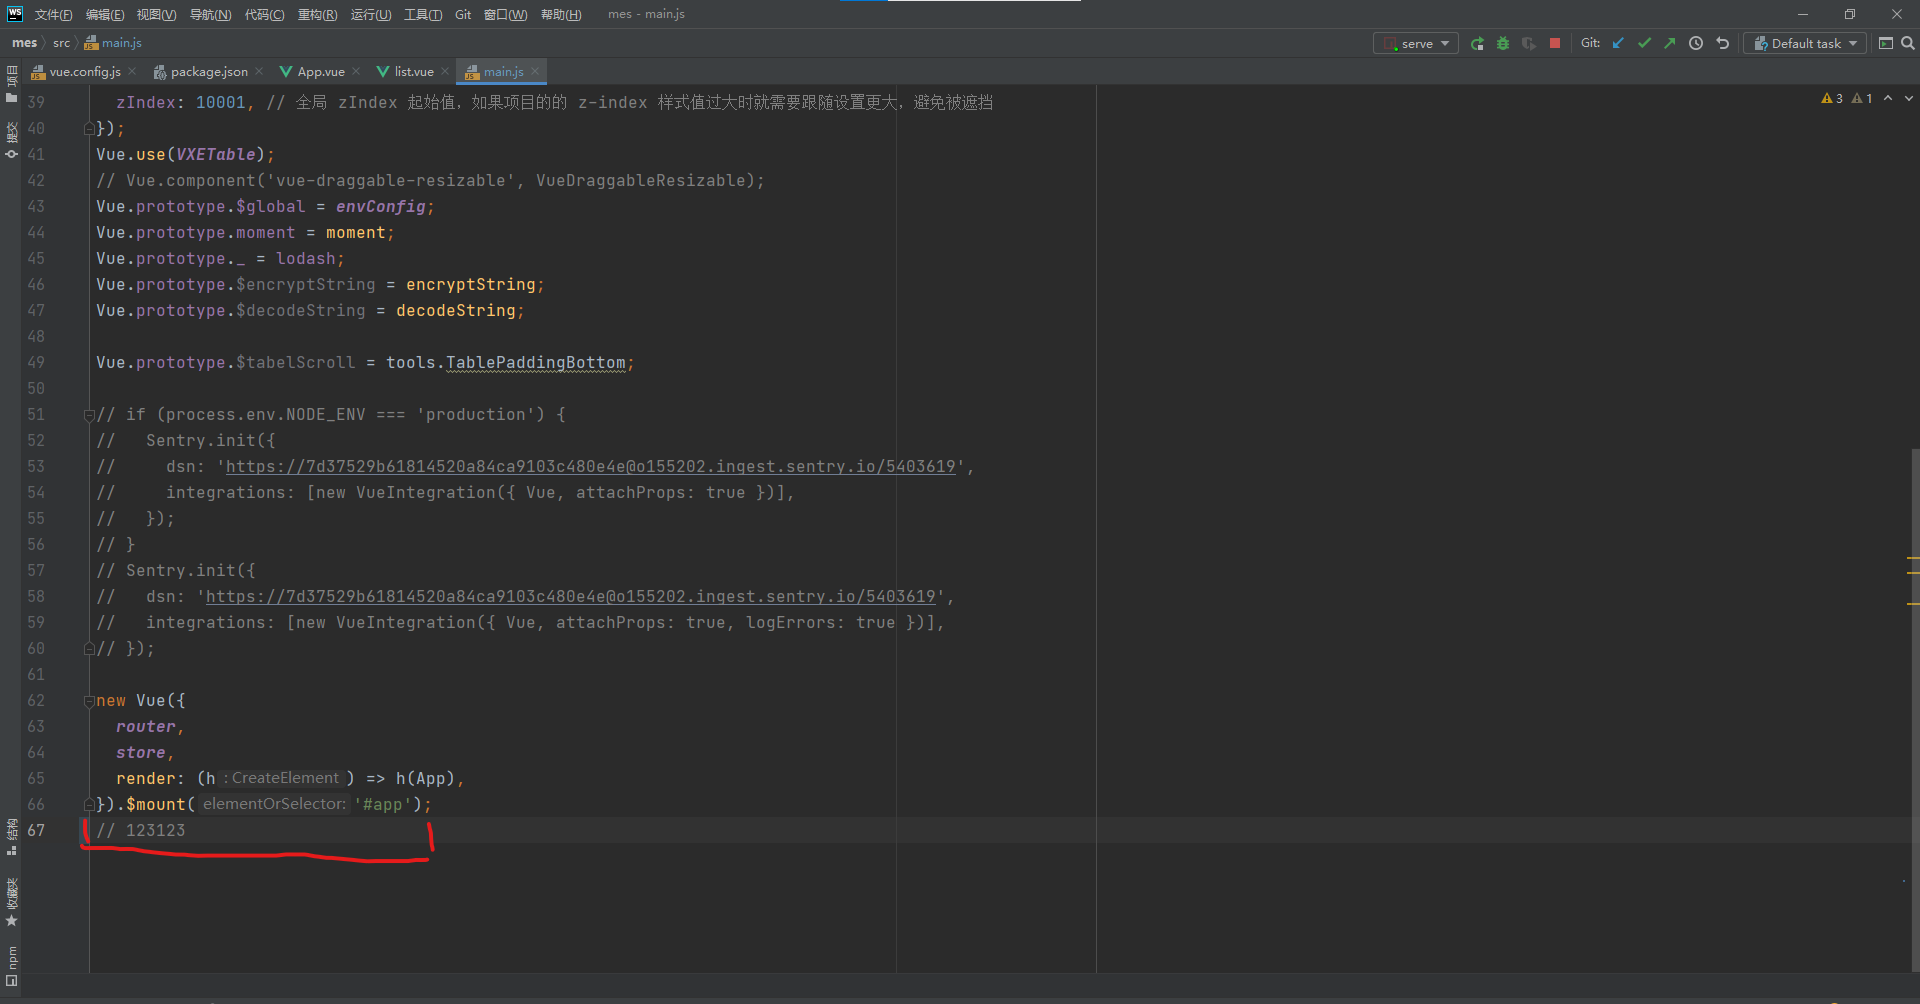Start debugging with the bug icon

(1502, 43)
